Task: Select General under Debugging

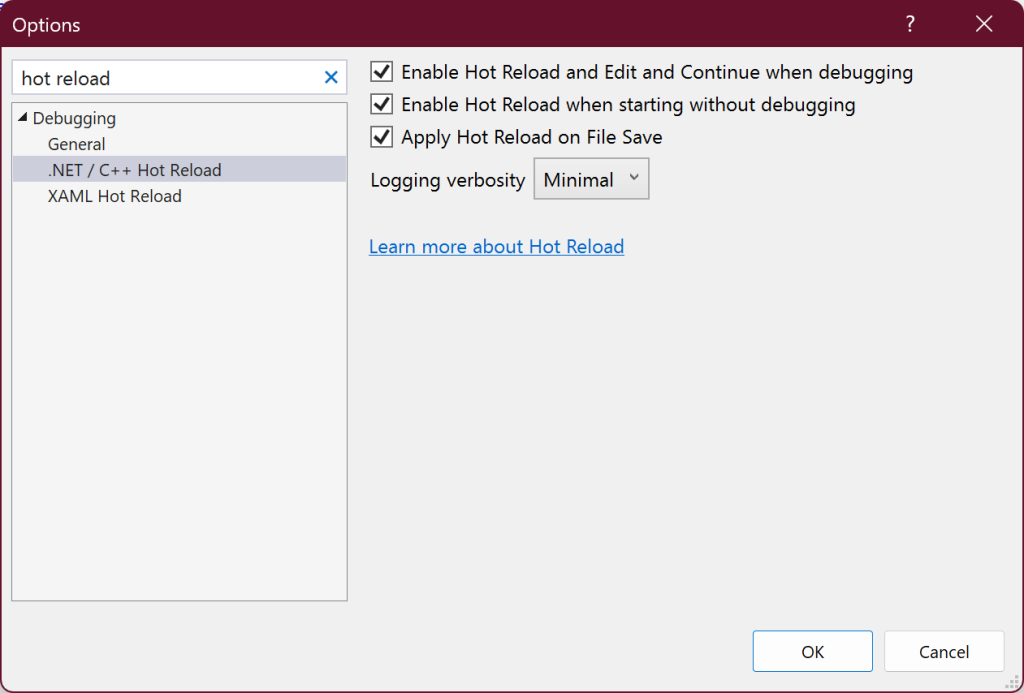Action: click(77, 143)
